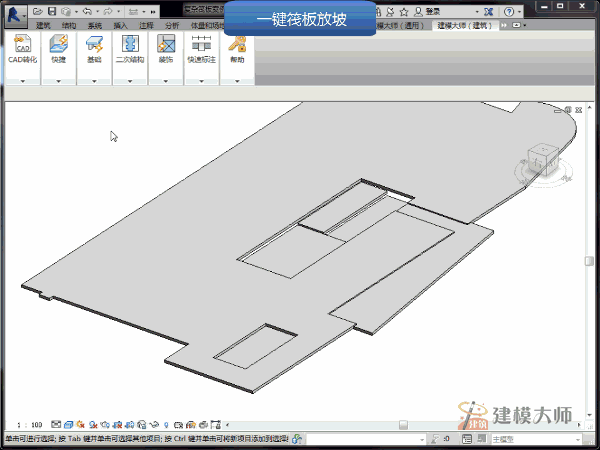Open the 基础 foundation tool

coord(94,49)
